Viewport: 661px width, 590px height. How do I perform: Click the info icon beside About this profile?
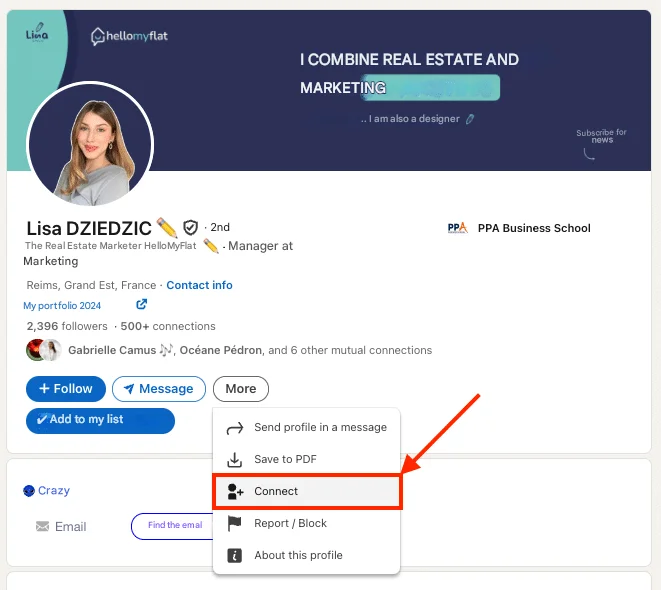pos(234,555)
